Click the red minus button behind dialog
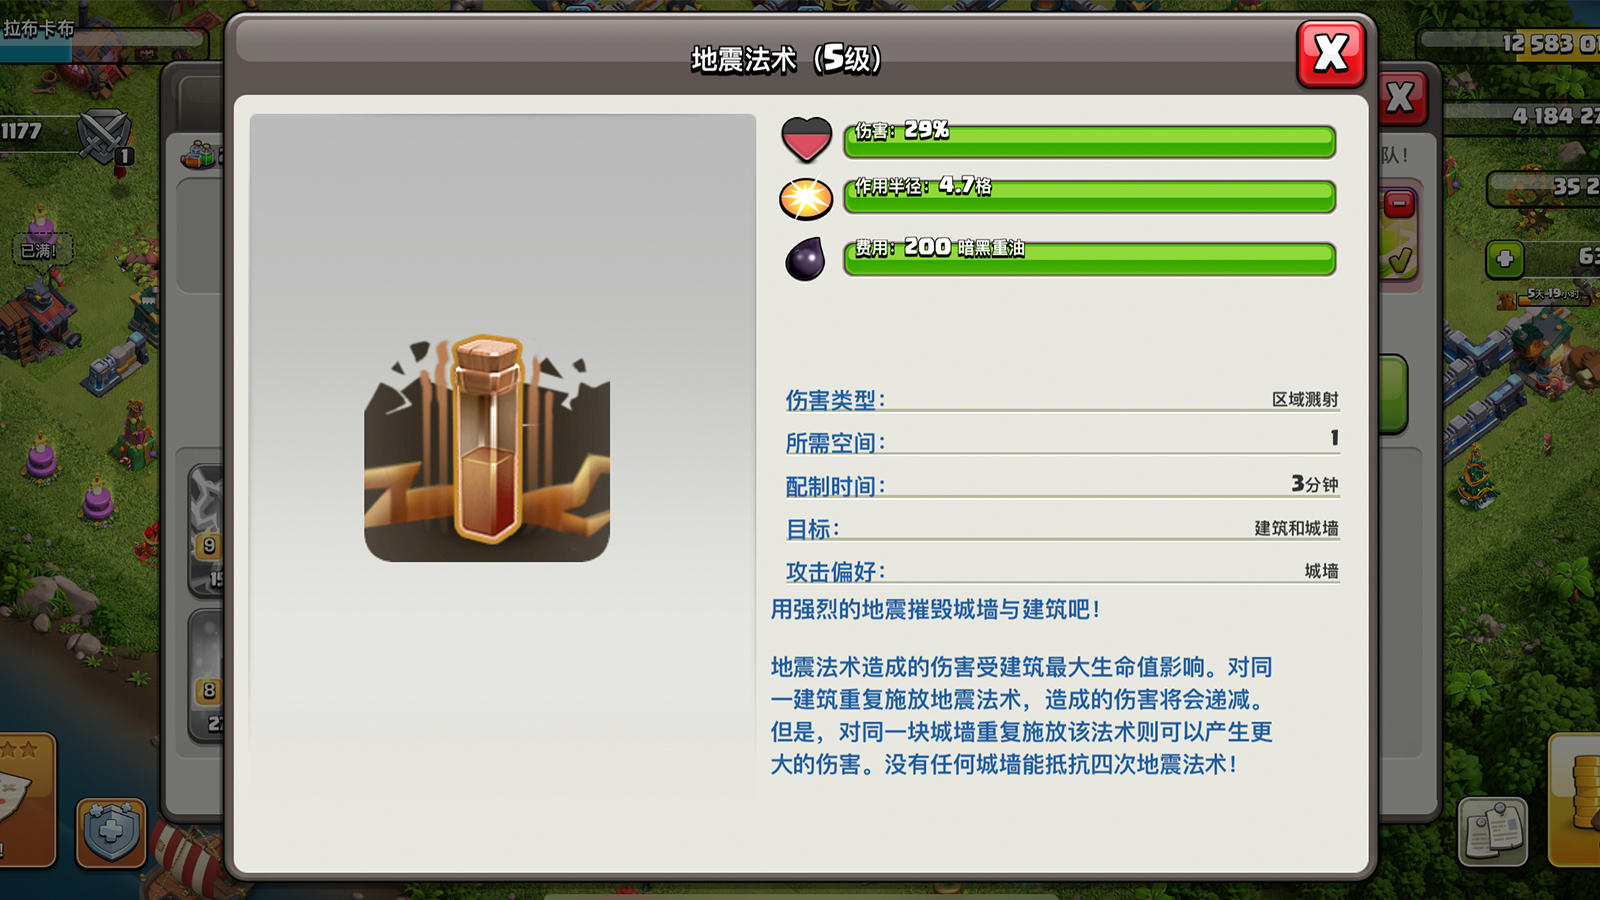 pyautogui.click(x=1399, y=205)
